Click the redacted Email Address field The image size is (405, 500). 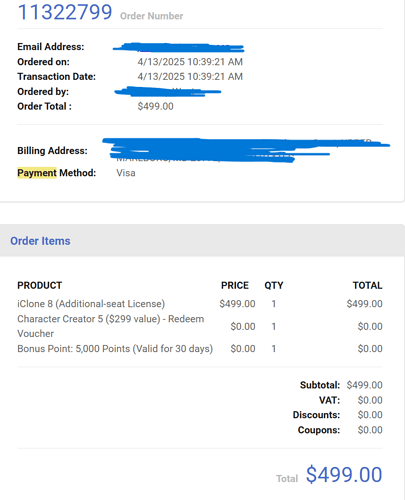tap(179, 48)
